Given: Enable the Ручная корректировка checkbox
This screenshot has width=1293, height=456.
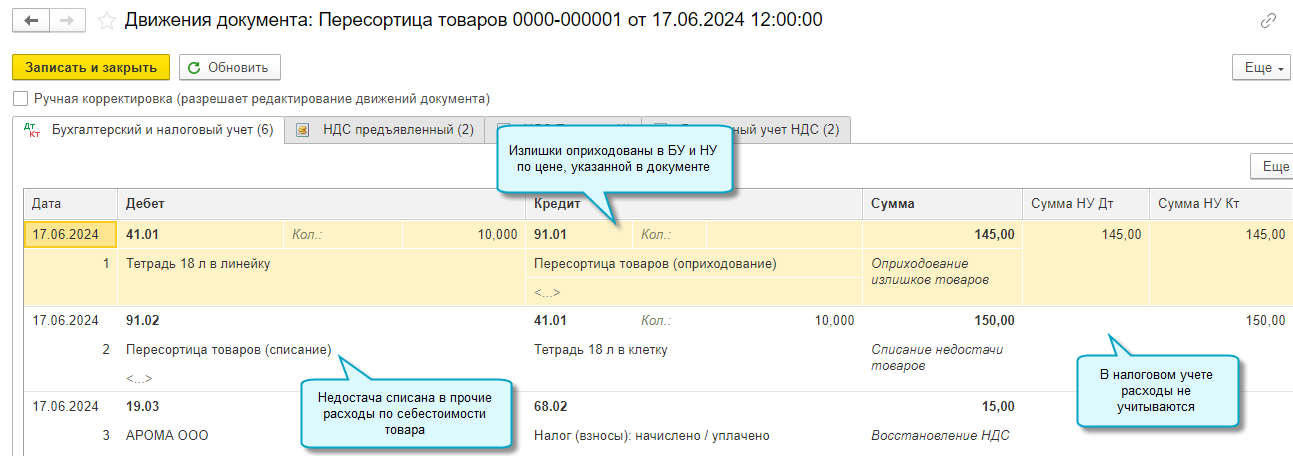Looking at the screenshot, I should pos(21,99).
